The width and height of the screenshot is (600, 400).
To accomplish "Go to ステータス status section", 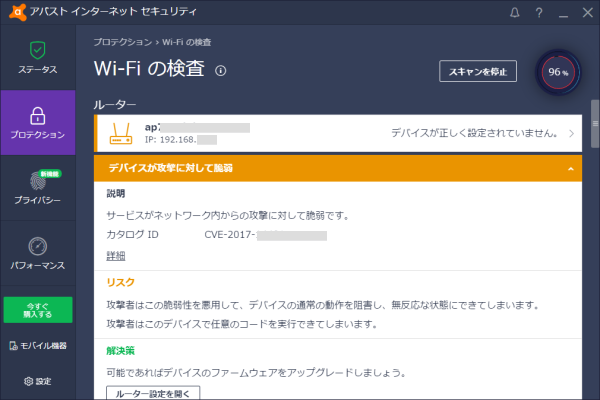I will (38, 57).
